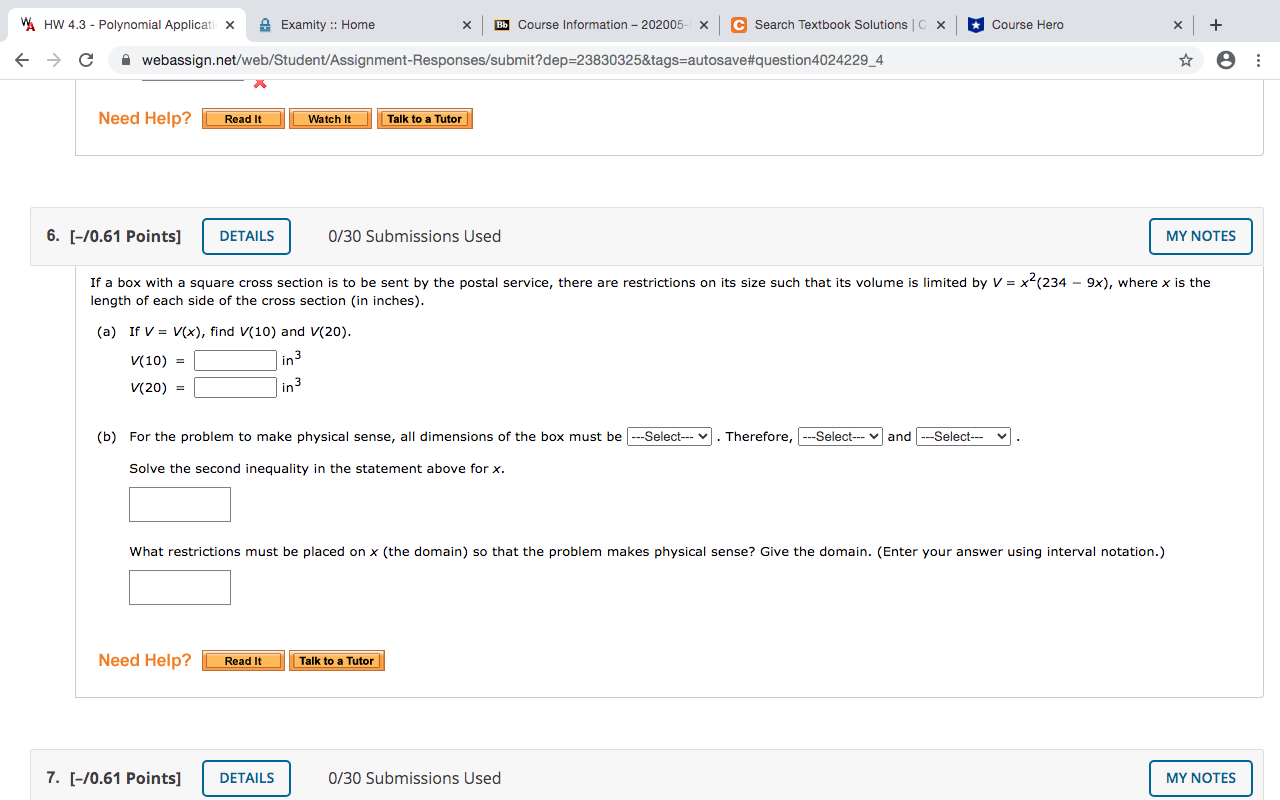Viewport: 1280px width, 800px height.
Task: Reload the WebAssign page
Action: click(86, 60)
